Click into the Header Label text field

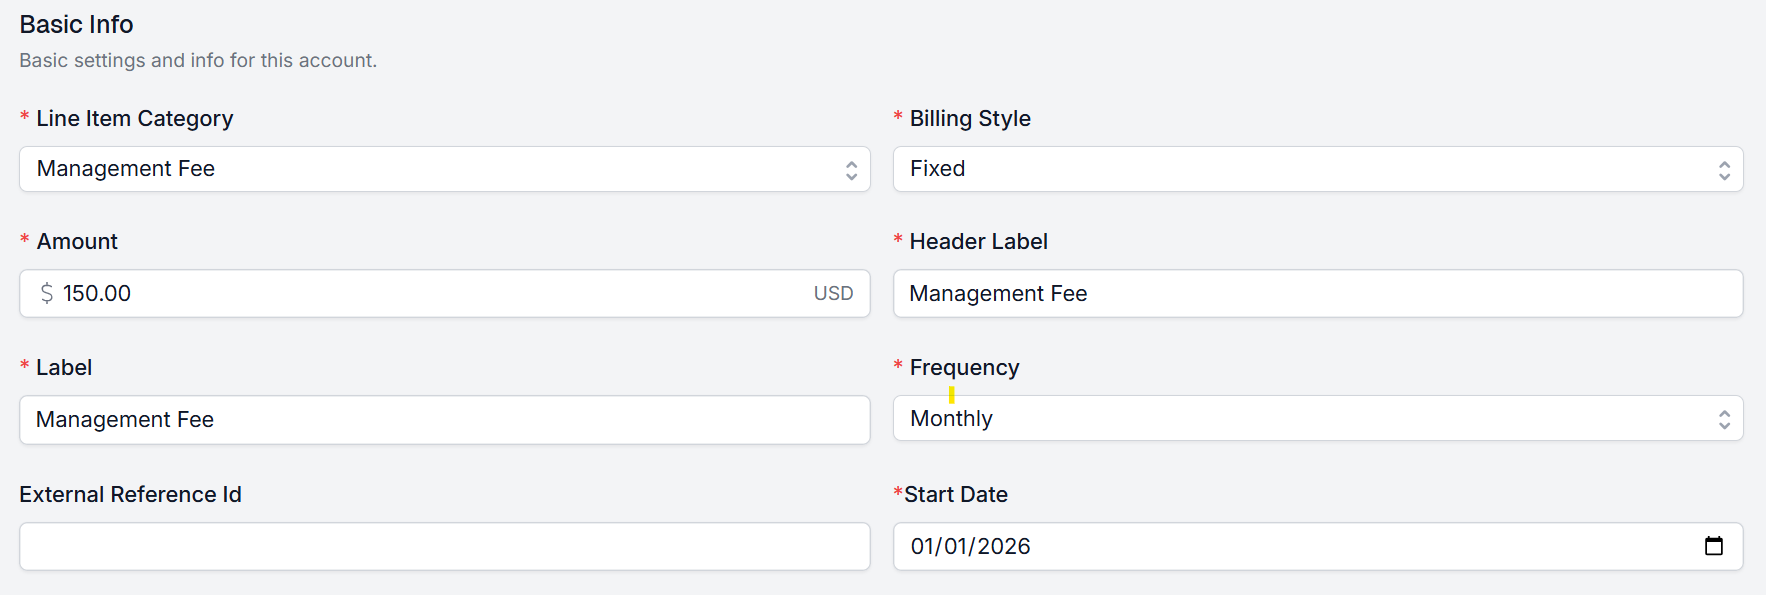(1316, 293)
